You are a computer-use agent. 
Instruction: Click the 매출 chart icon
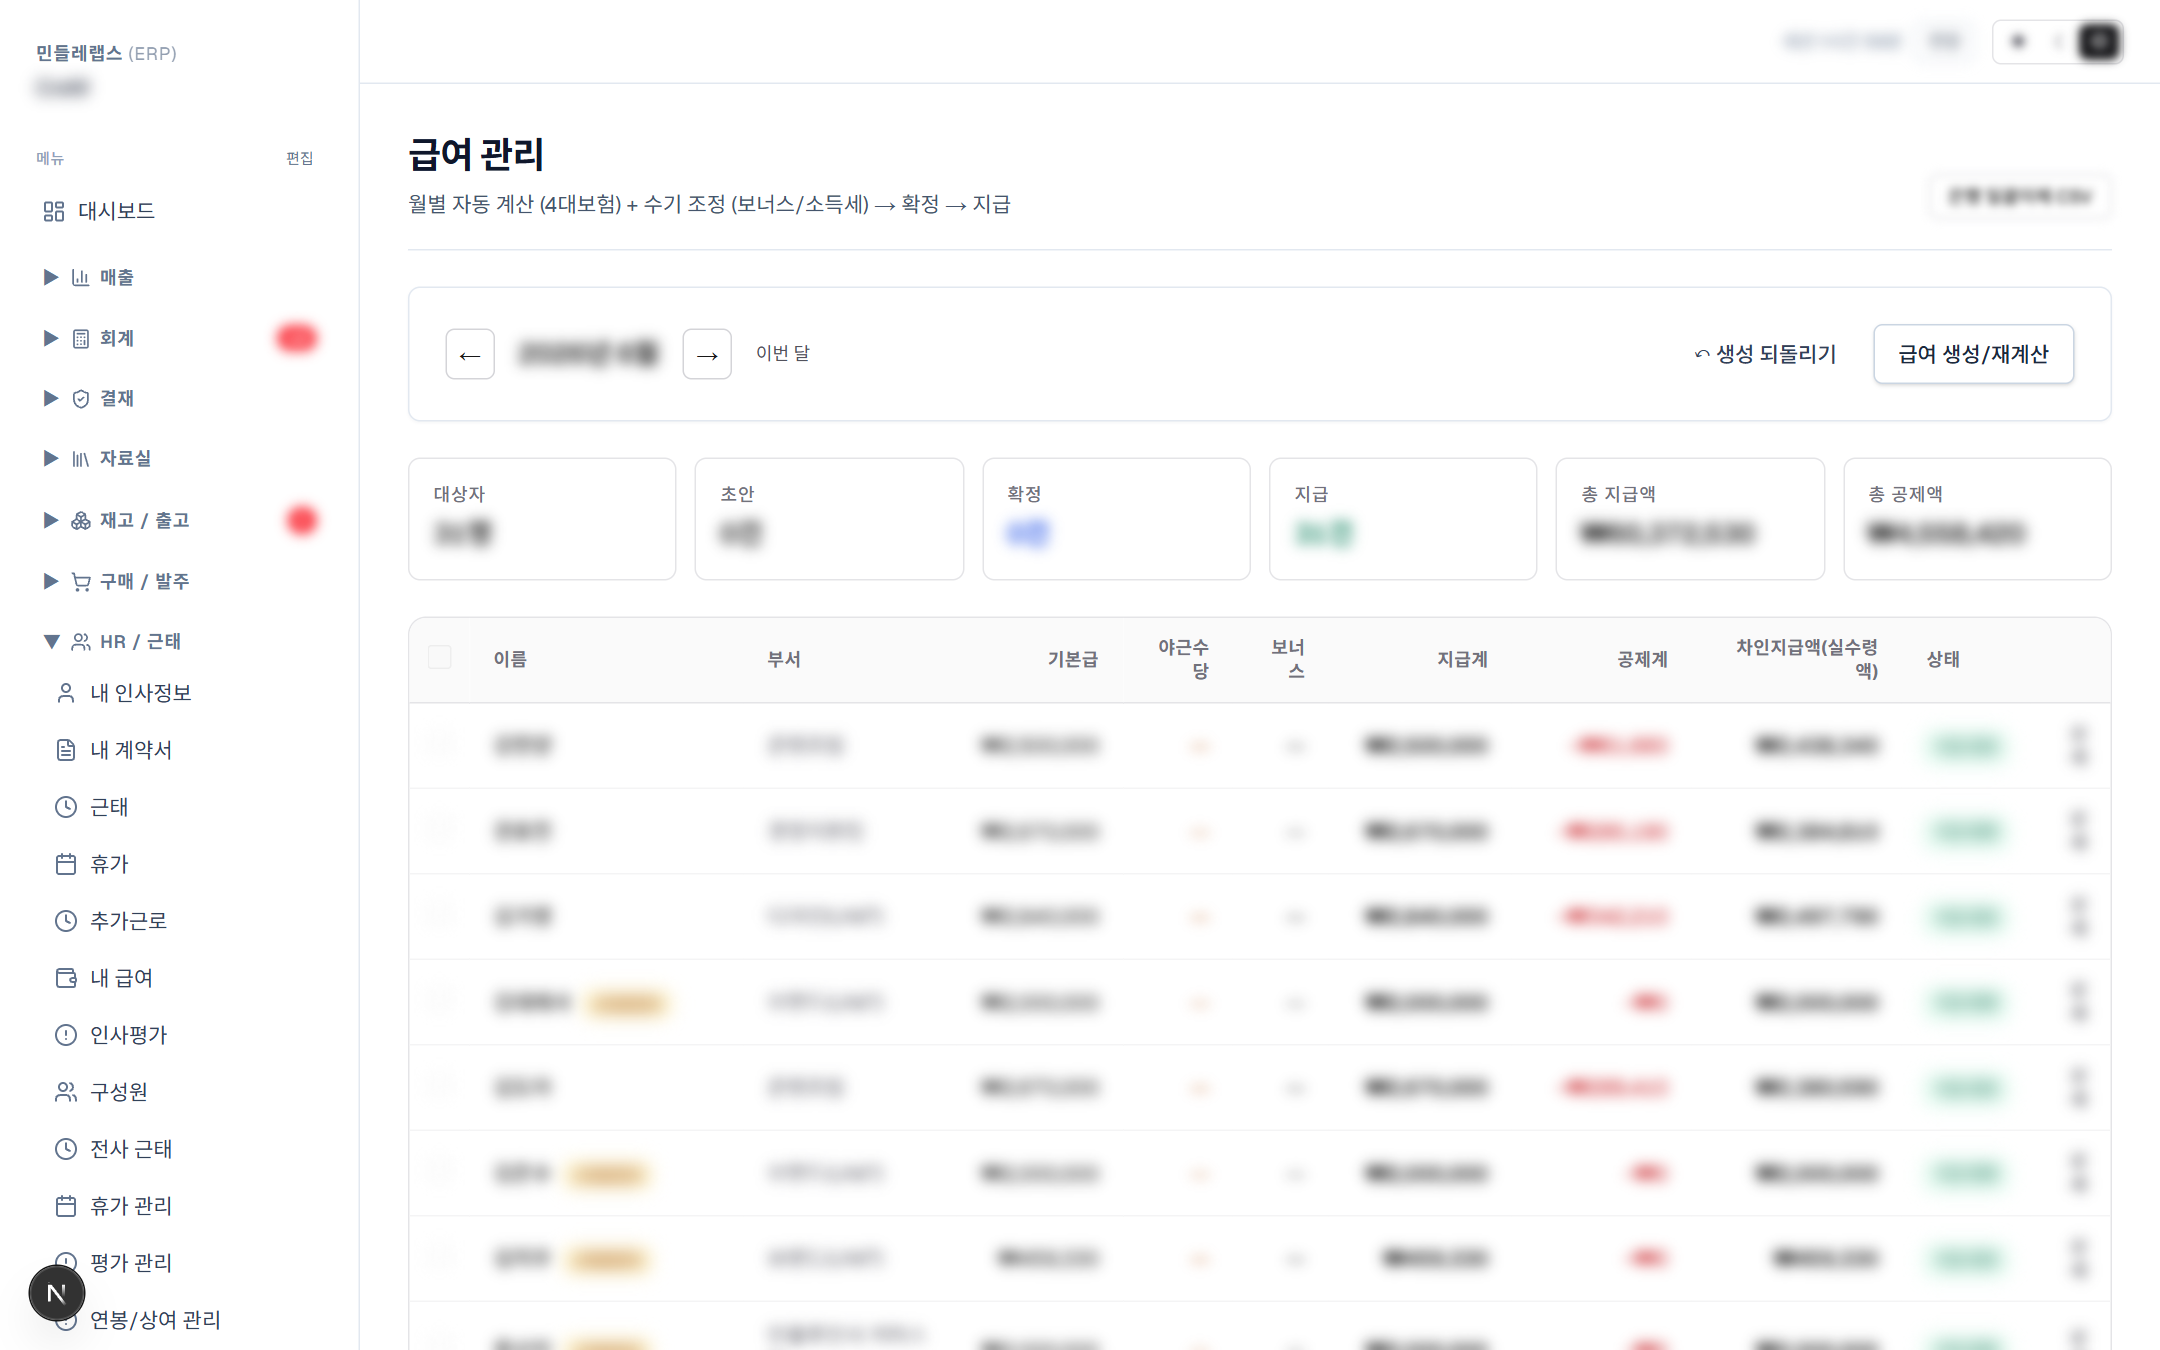tap(80, 277)
